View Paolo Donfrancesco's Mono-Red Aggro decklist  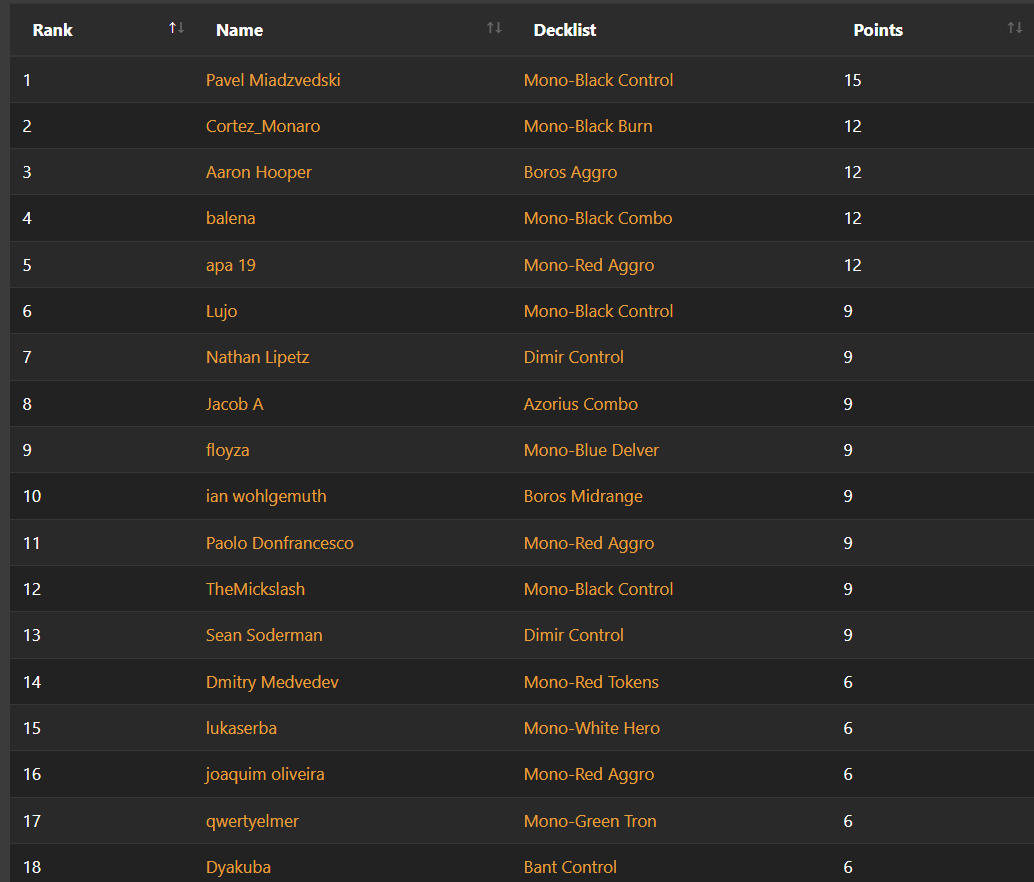pyautogui.click(x=588, y=543)
